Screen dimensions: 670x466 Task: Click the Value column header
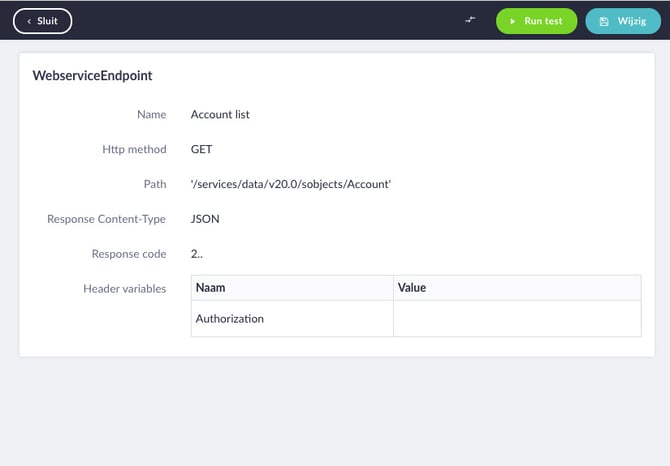click(412, 287)
